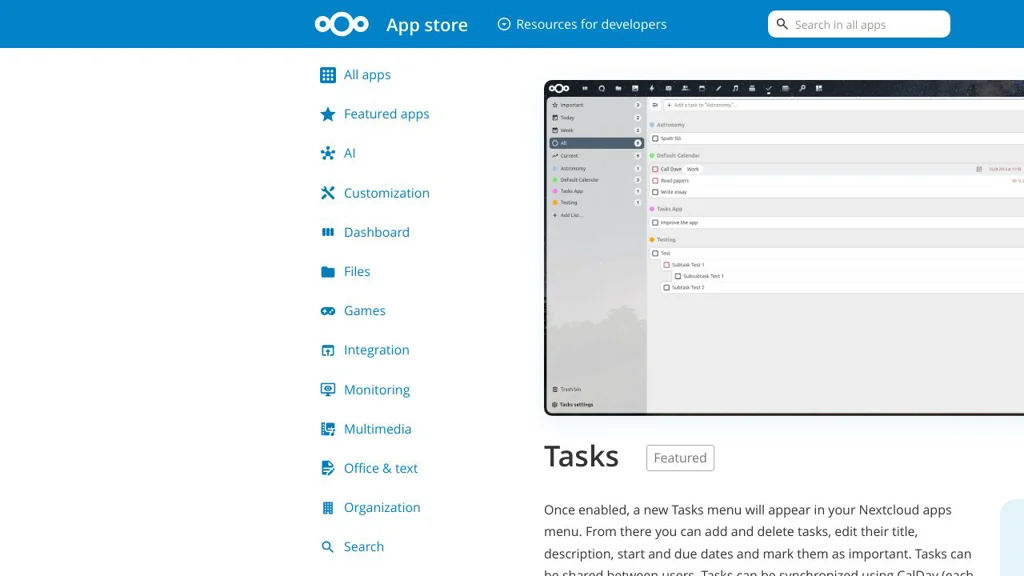Open the Organization category icon

tap(328, 507)
